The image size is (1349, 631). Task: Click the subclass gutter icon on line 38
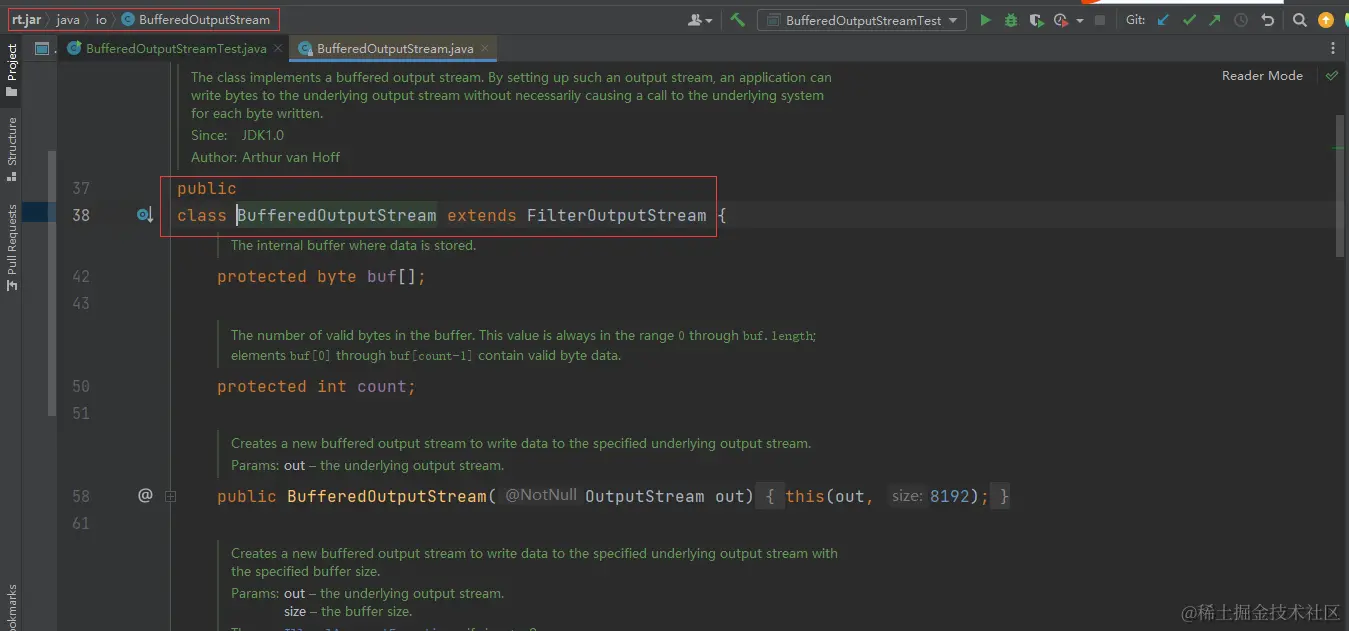pyautogui.click(x=145, y=215)
